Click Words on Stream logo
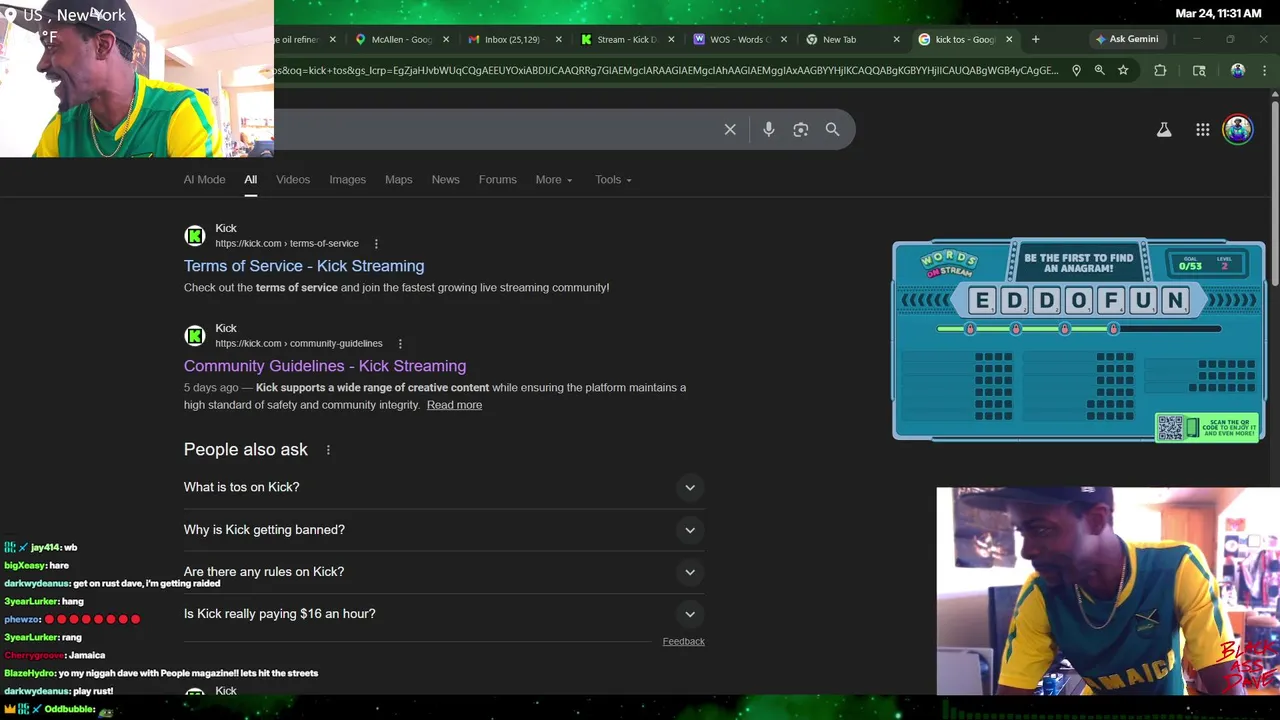1280x720 pixels. (x=949, y=264)
